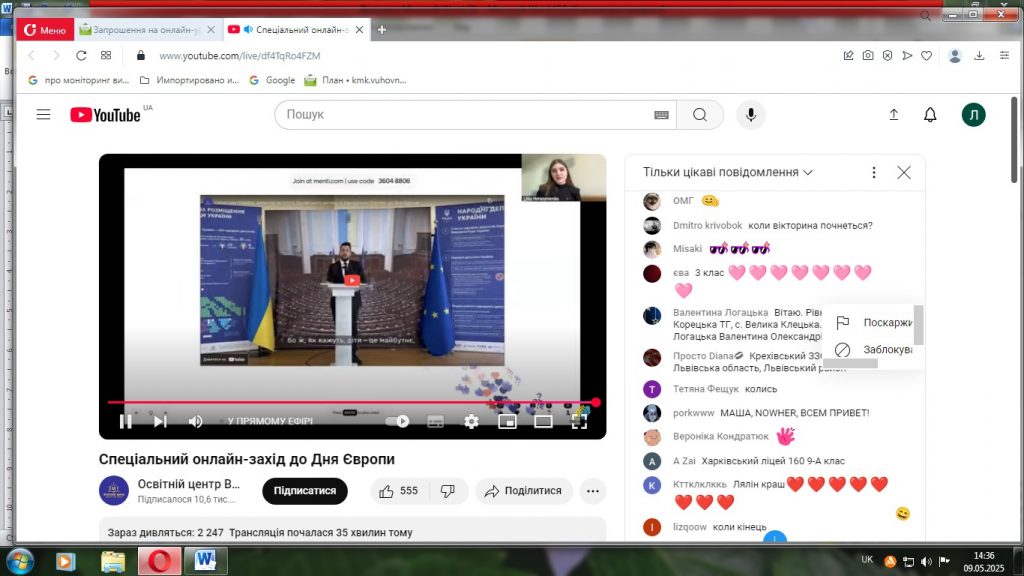This screenshot has width=1024, height=576.
Task: Open video player settings gear
Action: pos(471,421)
